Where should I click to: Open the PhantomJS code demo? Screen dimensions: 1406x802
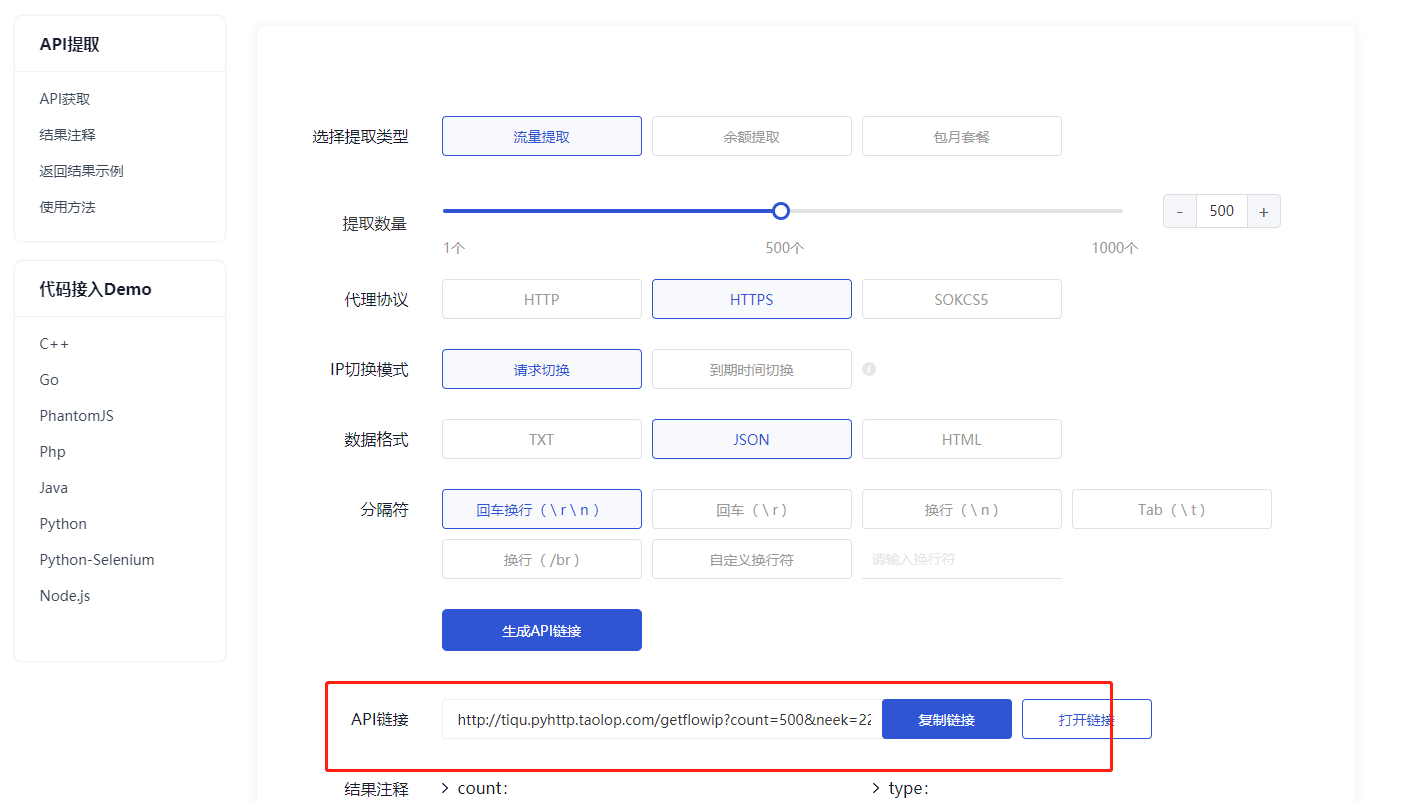click(x=77, y=416)
